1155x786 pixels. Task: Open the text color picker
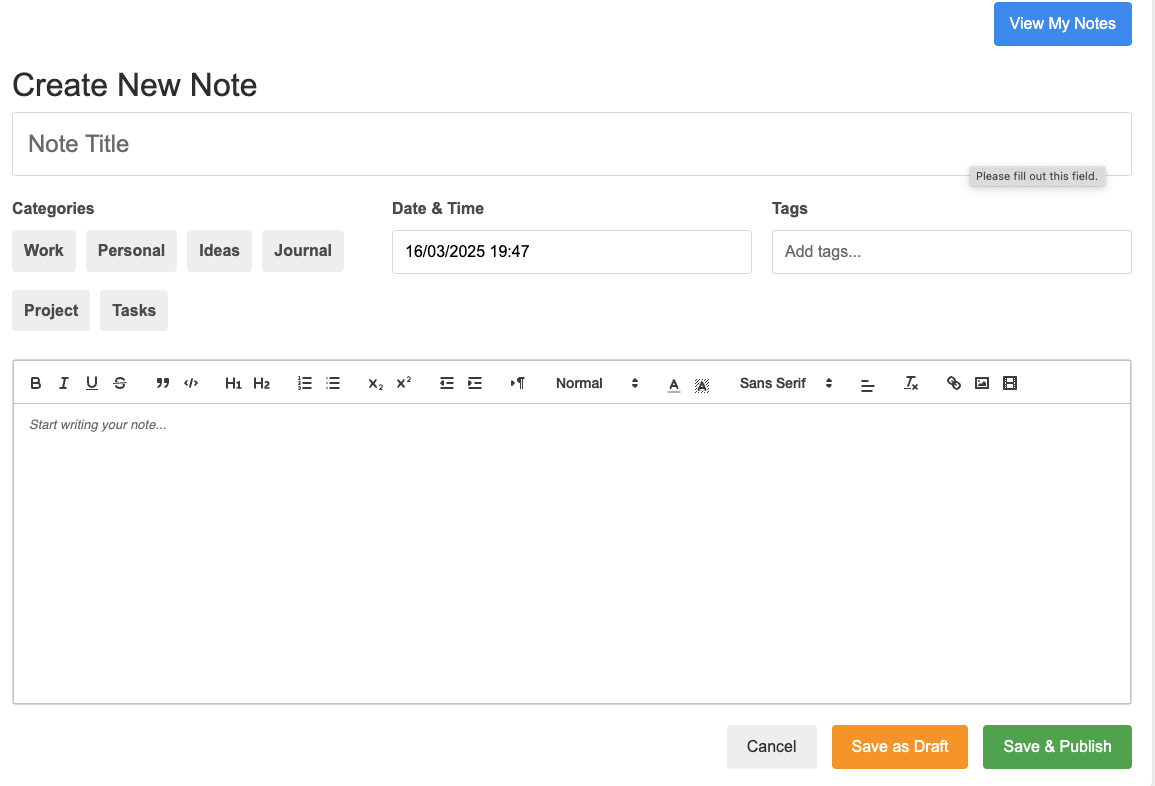(674, 383)
